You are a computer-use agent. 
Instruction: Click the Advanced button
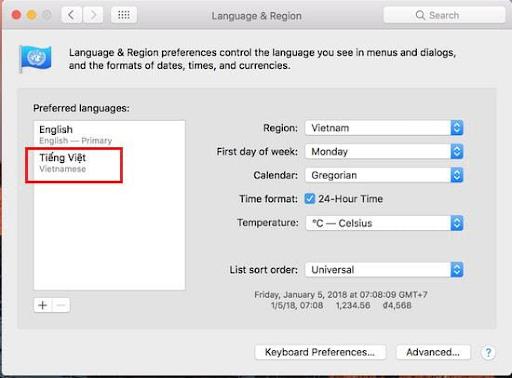pos(433,352)
